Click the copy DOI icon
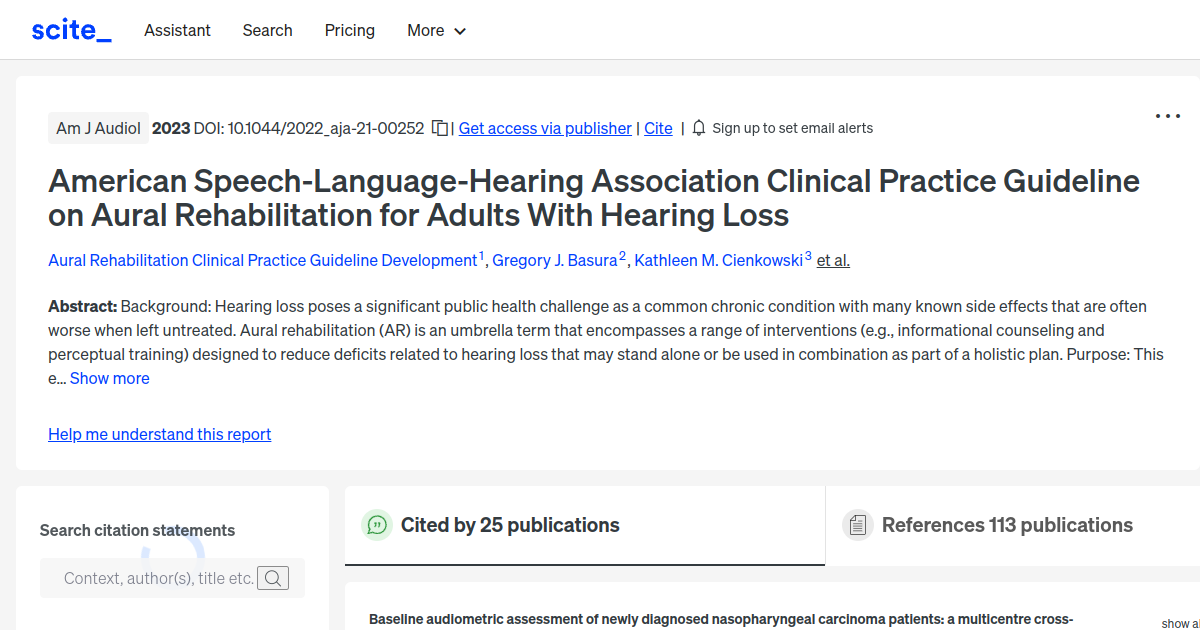Viewport: 1200px width, 630px height. 438,128
